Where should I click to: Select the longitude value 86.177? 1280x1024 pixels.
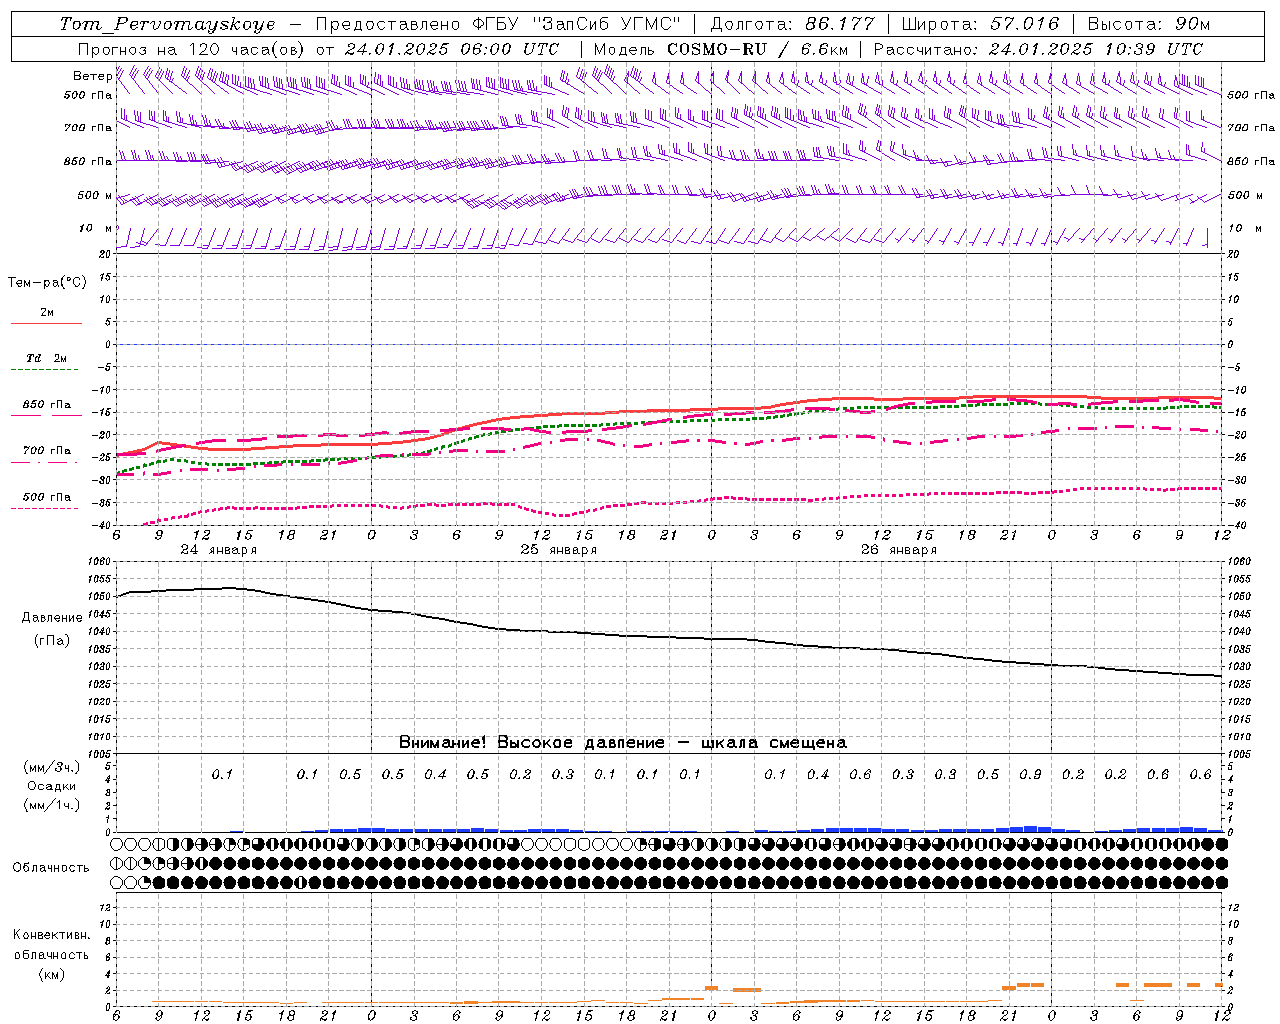pos(840,24)
